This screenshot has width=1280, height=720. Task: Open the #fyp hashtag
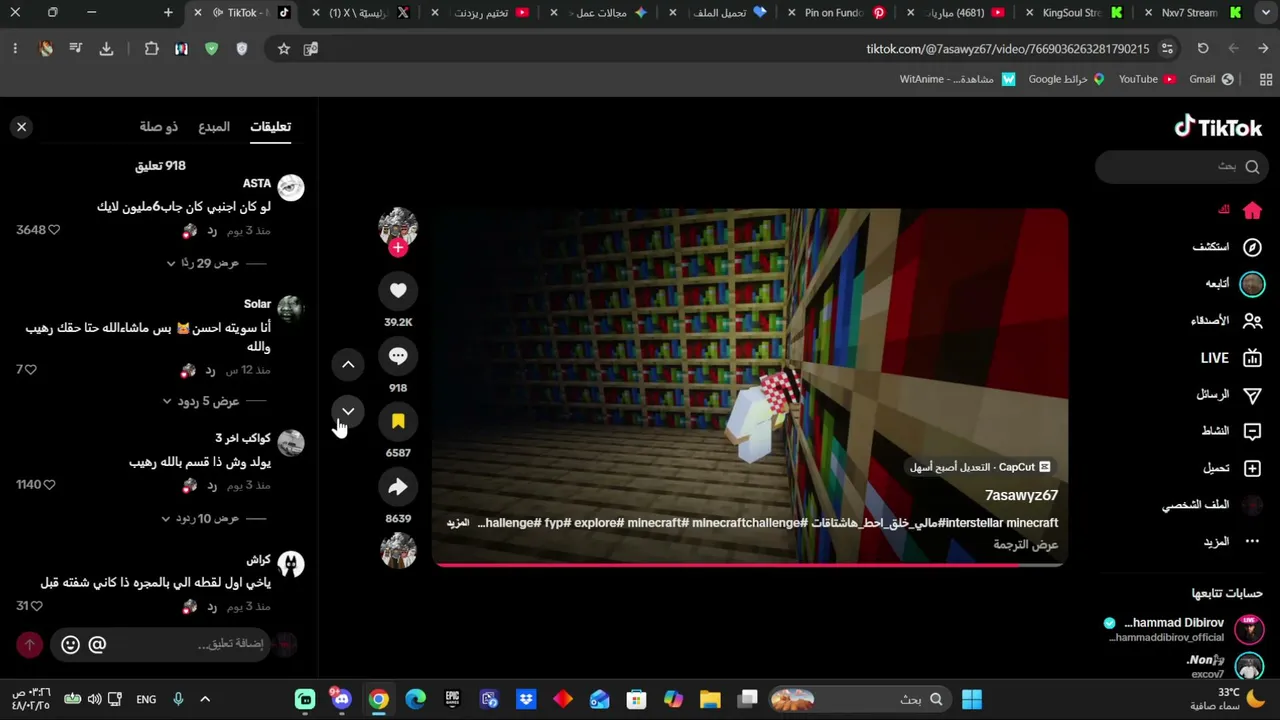click(x=556, y=523)
